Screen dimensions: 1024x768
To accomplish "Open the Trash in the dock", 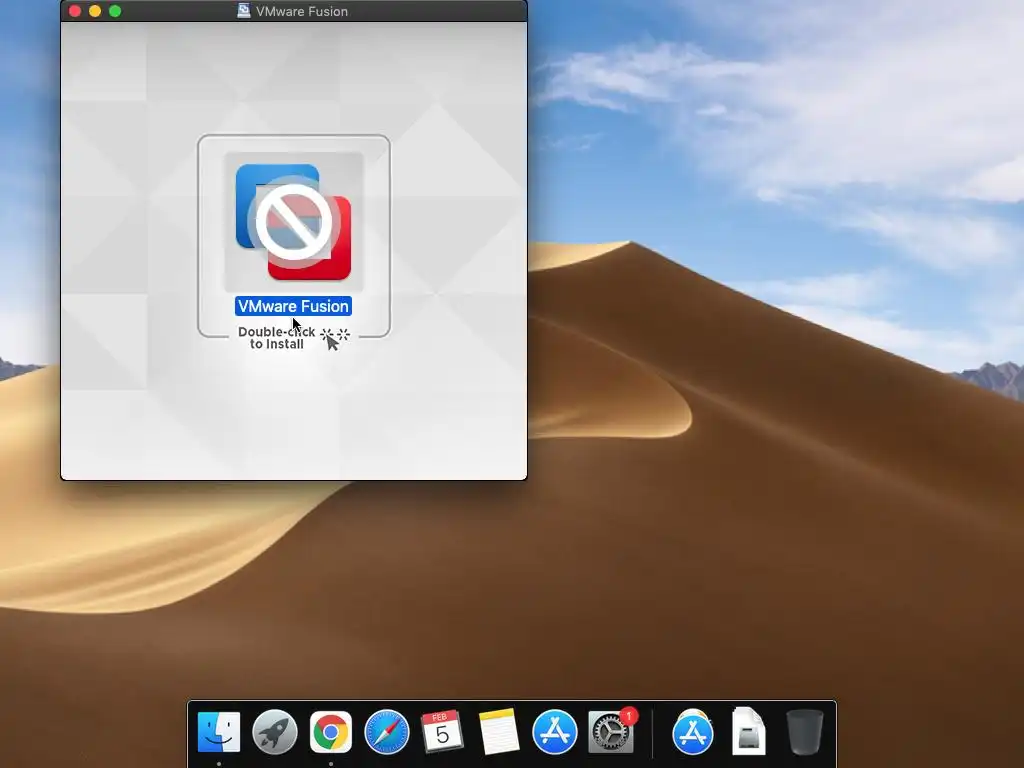I will (x=805, y=732).
